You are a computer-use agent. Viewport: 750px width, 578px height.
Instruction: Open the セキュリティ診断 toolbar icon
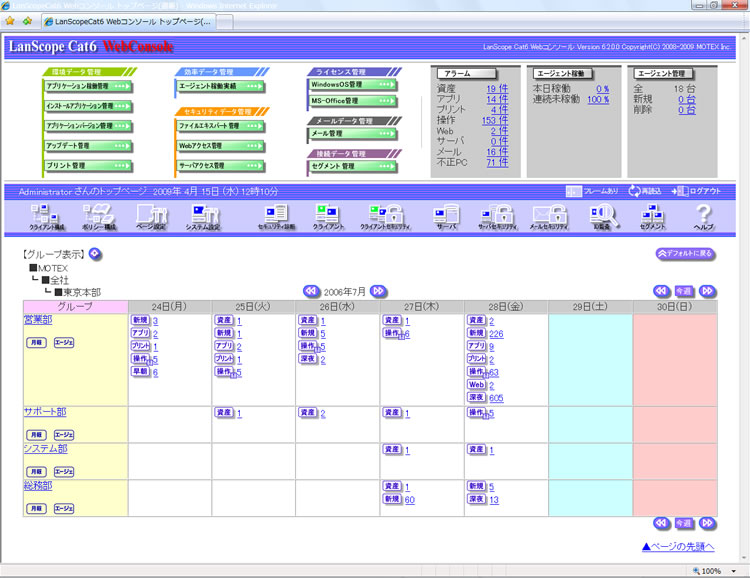[276, 217]
